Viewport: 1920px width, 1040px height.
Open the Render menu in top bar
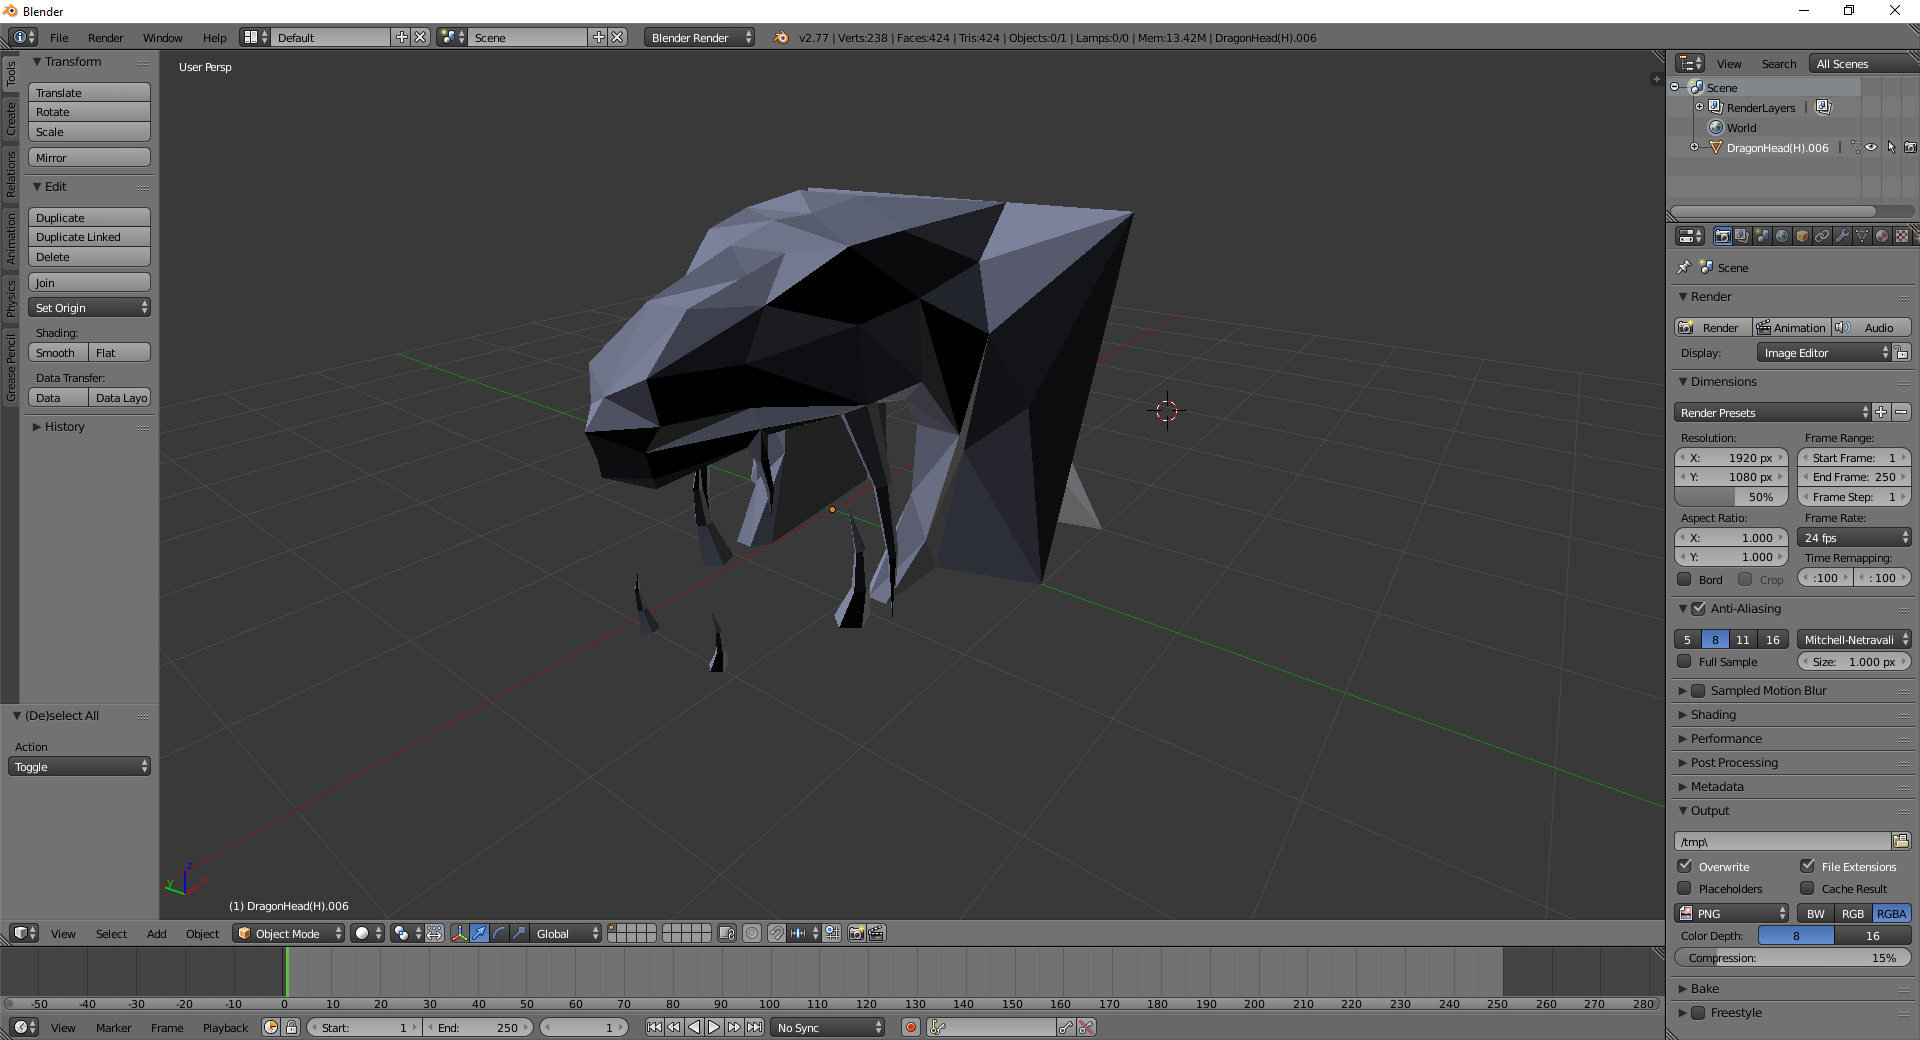(x=105, y=38)
